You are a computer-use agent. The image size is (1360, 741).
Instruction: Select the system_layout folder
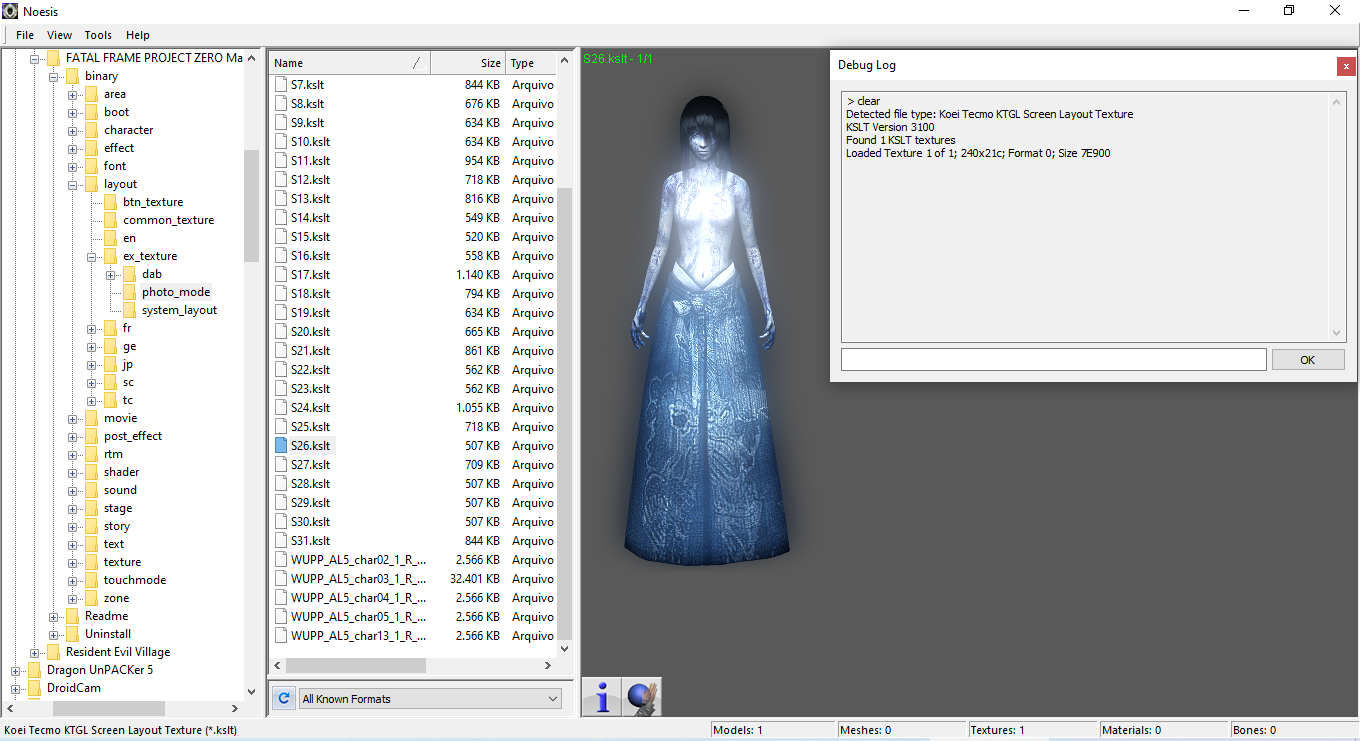coord(179,310)
